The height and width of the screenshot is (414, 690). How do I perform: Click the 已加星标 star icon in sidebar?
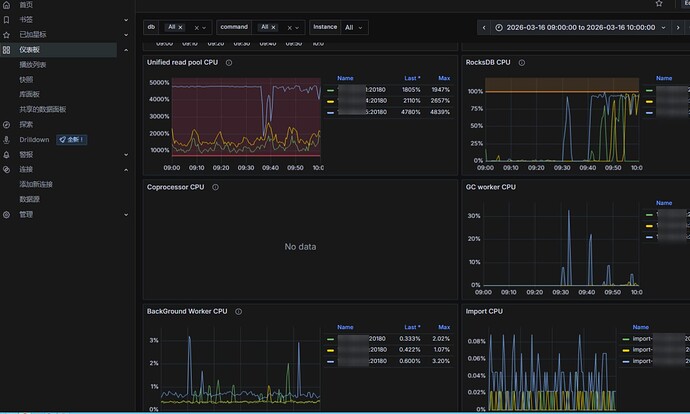pos(6,35)
